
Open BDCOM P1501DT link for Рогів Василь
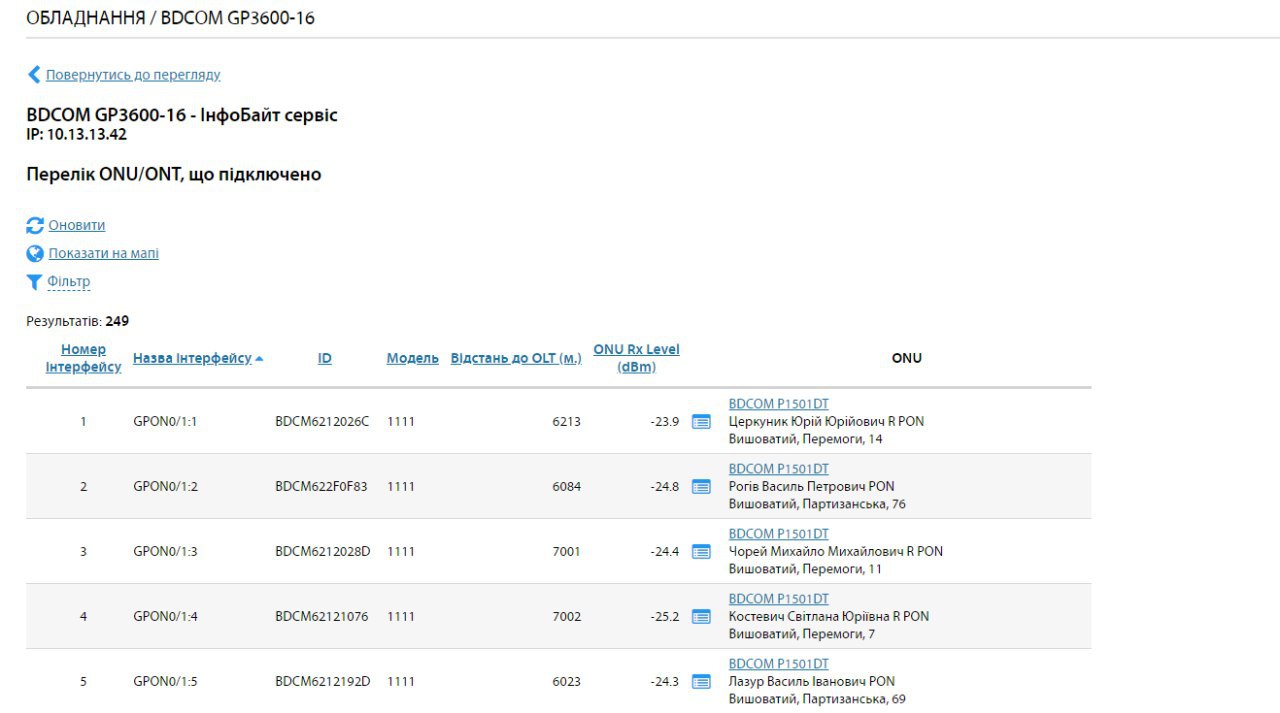pyautogui.click(x=779, y=469)
